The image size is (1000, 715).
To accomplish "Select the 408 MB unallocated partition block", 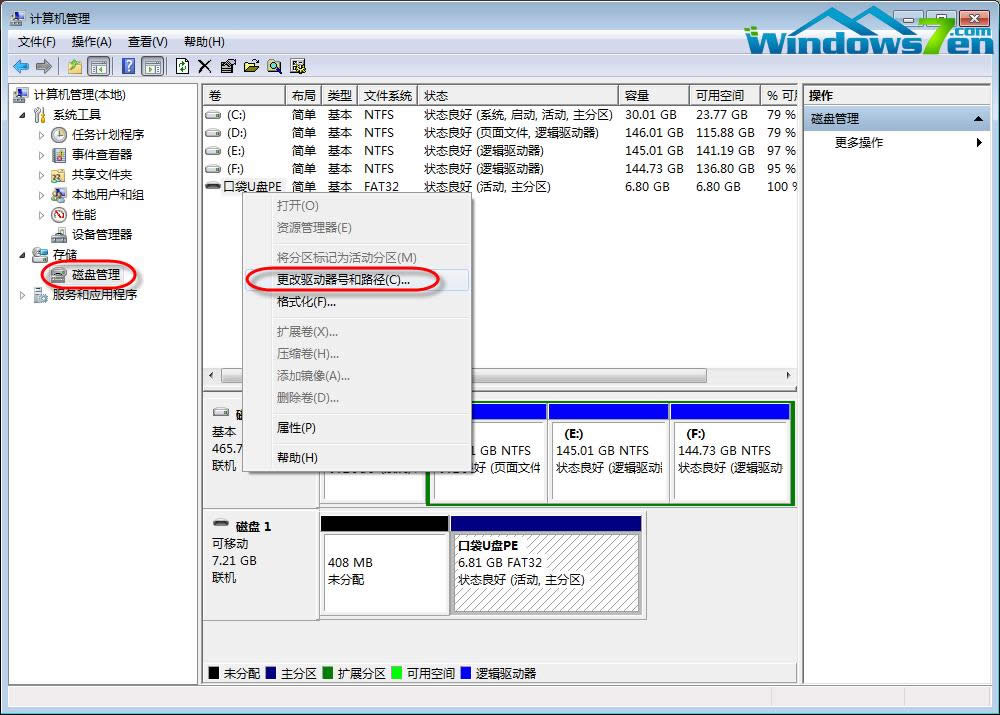I will tap(384, 572).
